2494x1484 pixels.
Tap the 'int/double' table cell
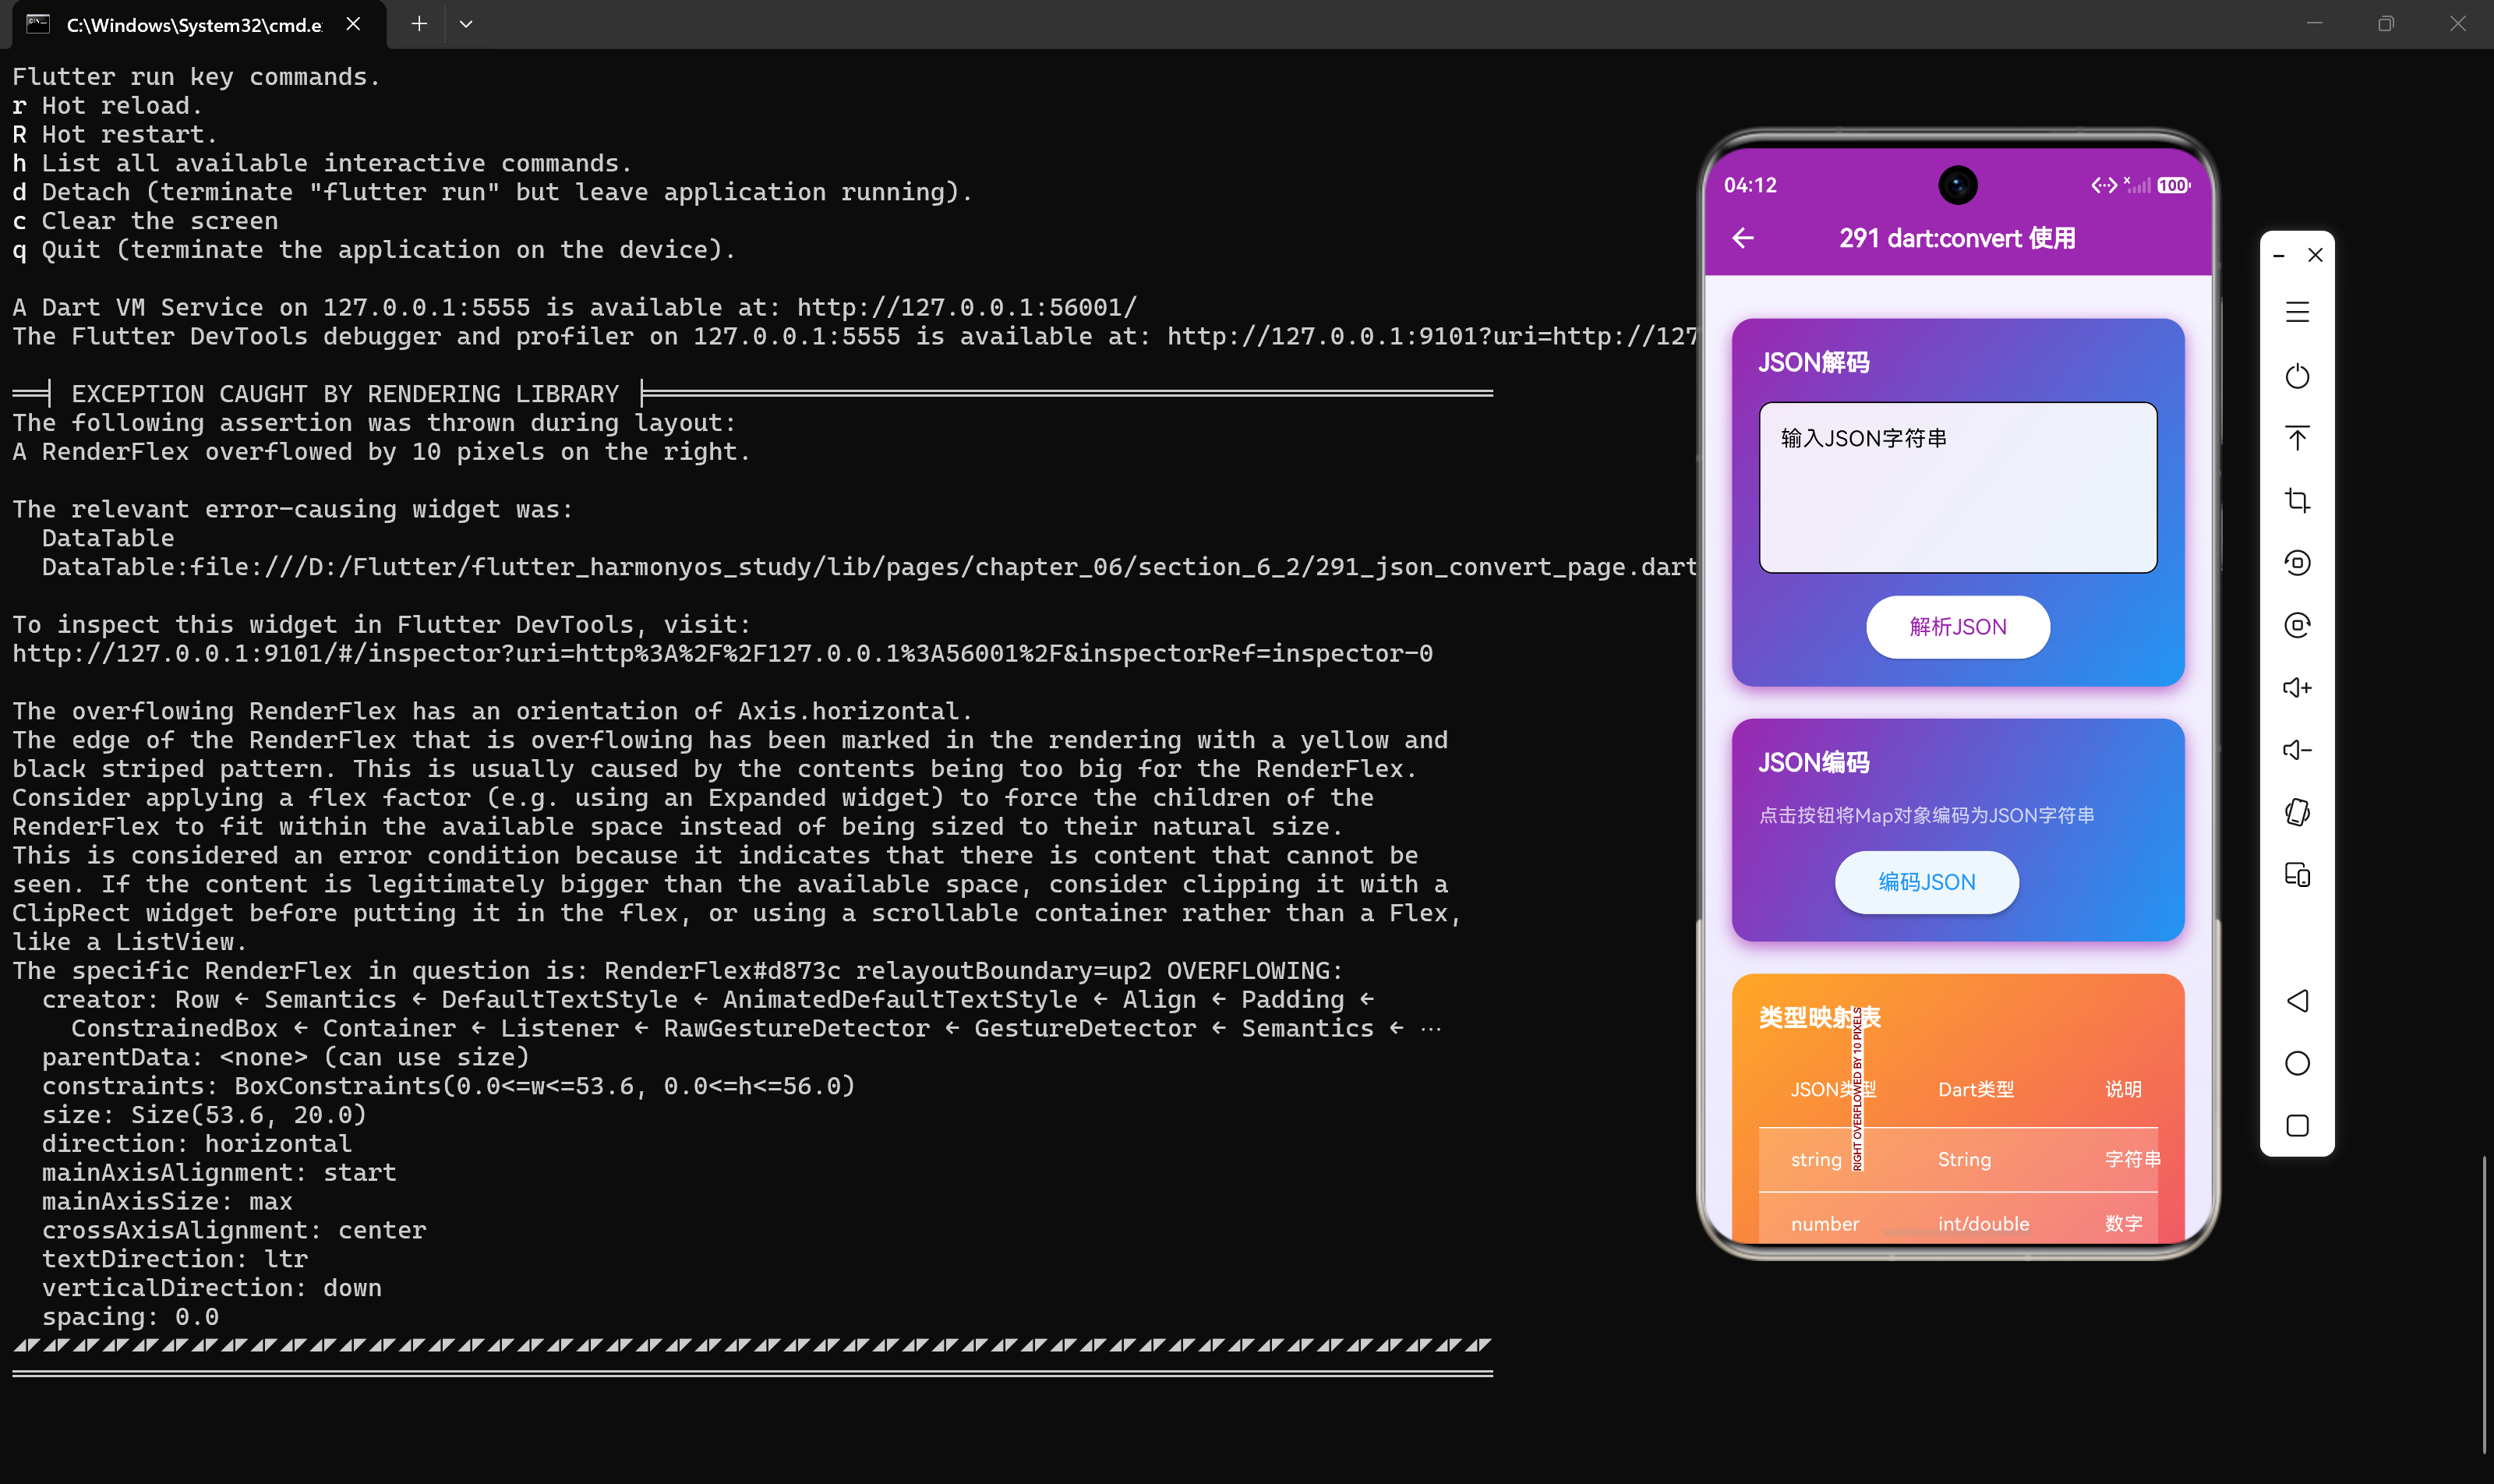click(x=1983, y=1224)
